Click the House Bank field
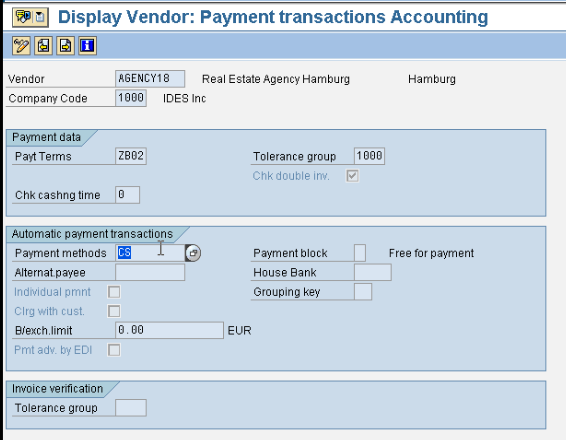This screenshot has width=566, height=440. 373,272
